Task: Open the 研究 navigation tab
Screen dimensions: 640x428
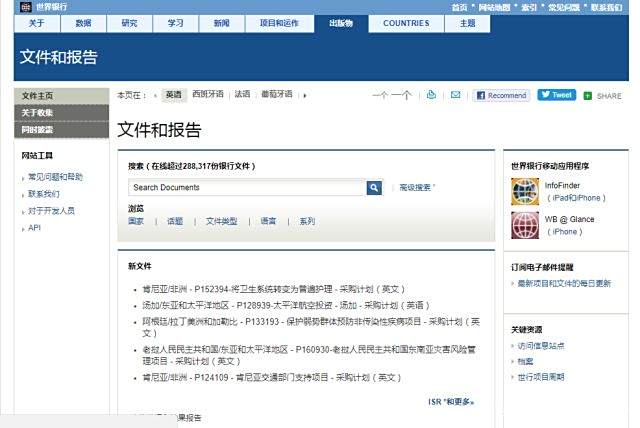Action: tap(129, 23)
